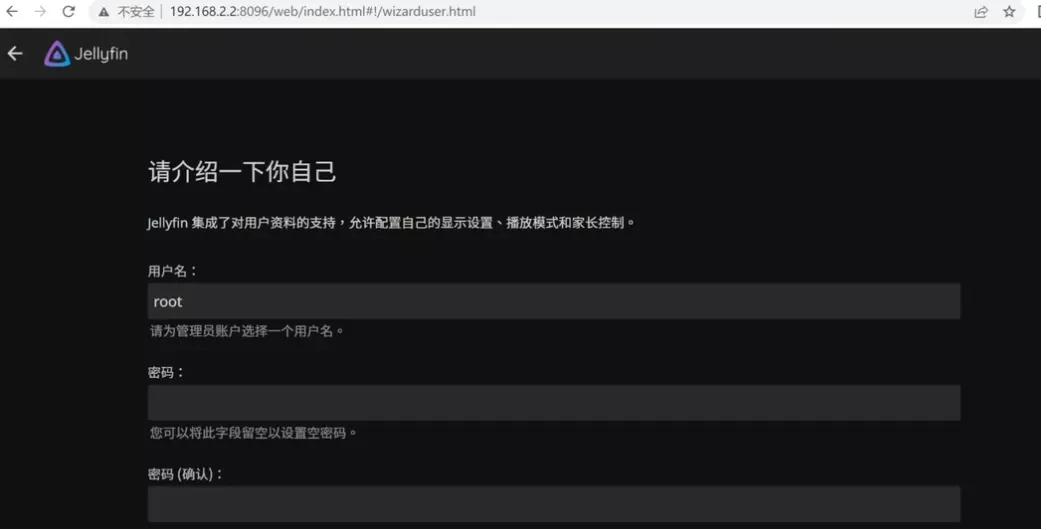
Task: Select the URL 192.168.2.2:8096 address field
Action: click(x=323, y=11)
